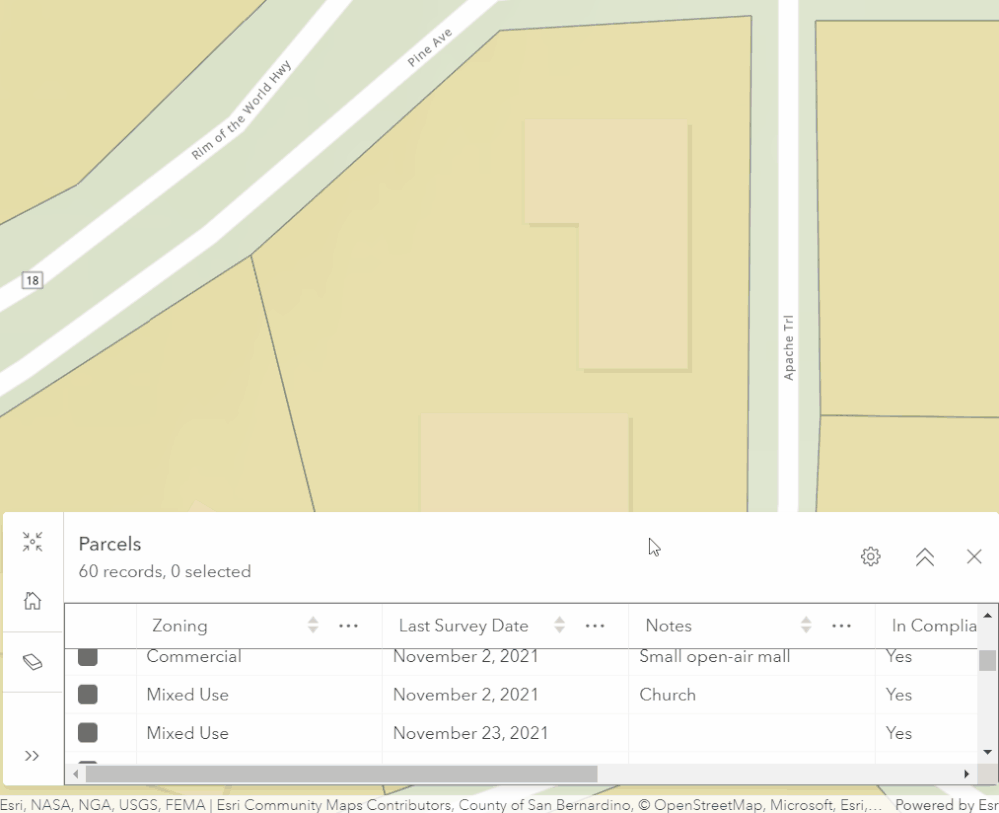Close the Parcels attribute table
Viewport: 999px width, 813px height.
[x=974, y=557]
